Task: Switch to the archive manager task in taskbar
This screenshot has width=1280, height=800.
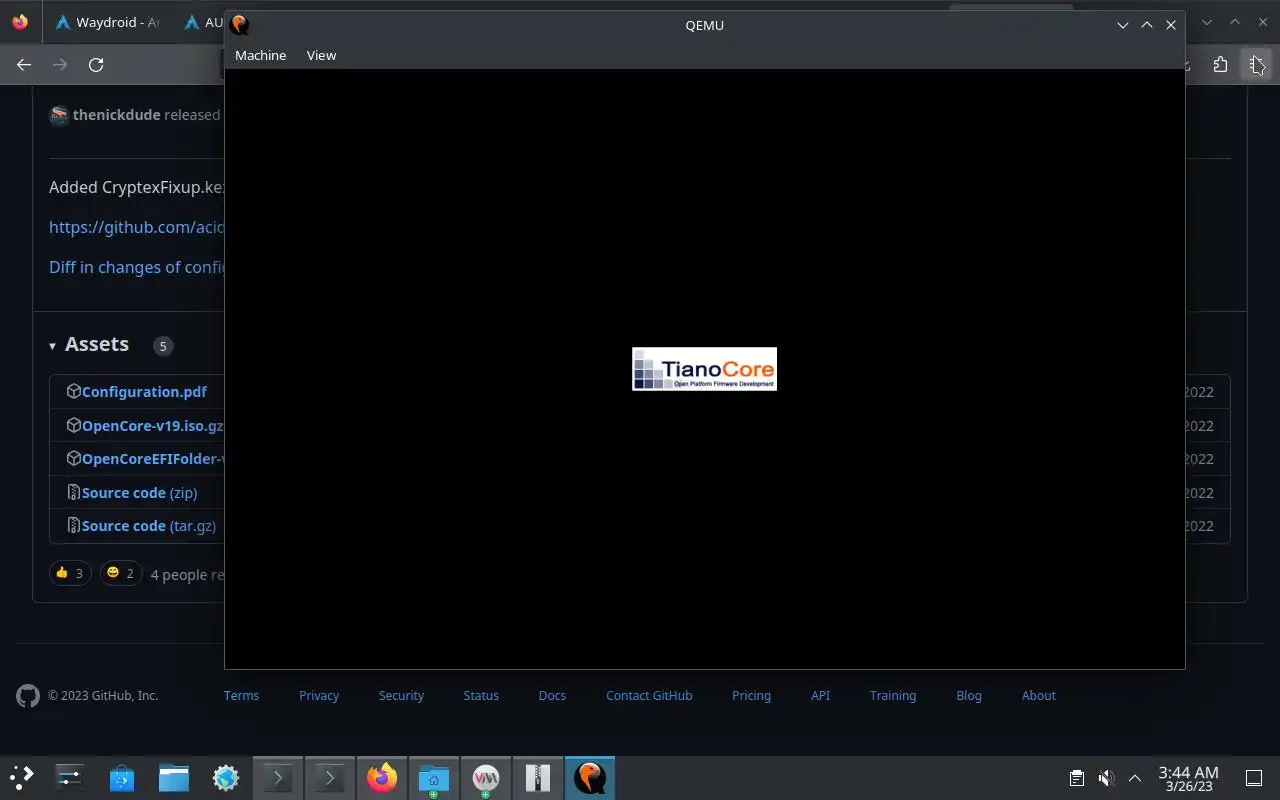Action: (538, 778)
